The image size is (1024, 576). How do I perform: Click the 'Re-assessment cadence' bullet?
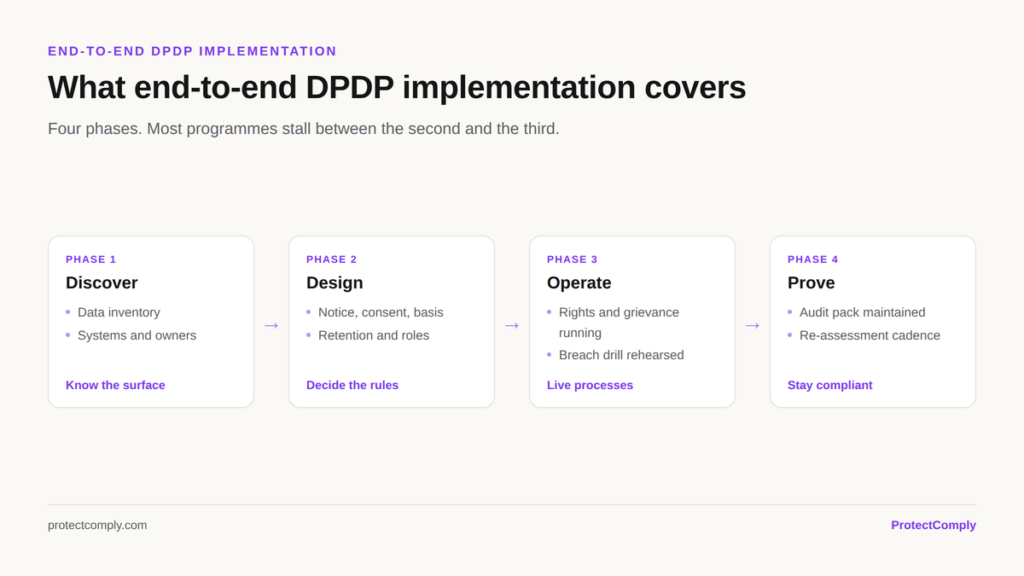point(869,336)
